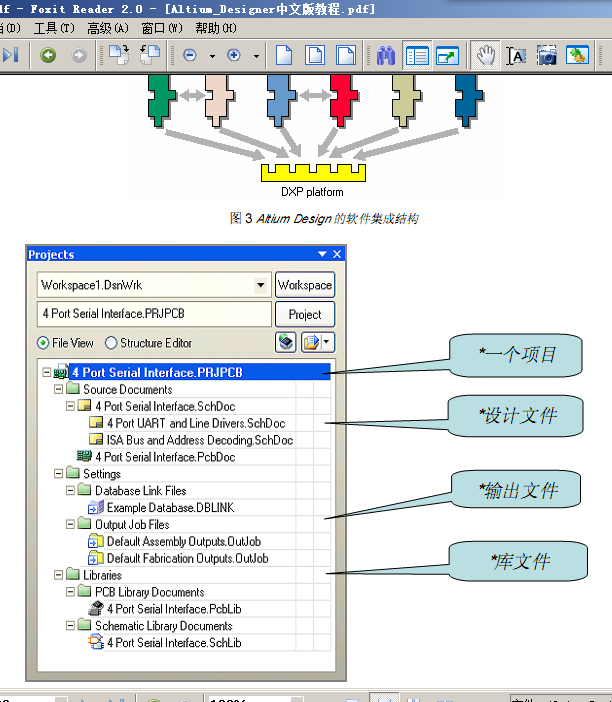Image resolution: width=612 pixels, height=702 pixels.
Task: Click the PcbDoc circuit board file icon
Action: 84,456
